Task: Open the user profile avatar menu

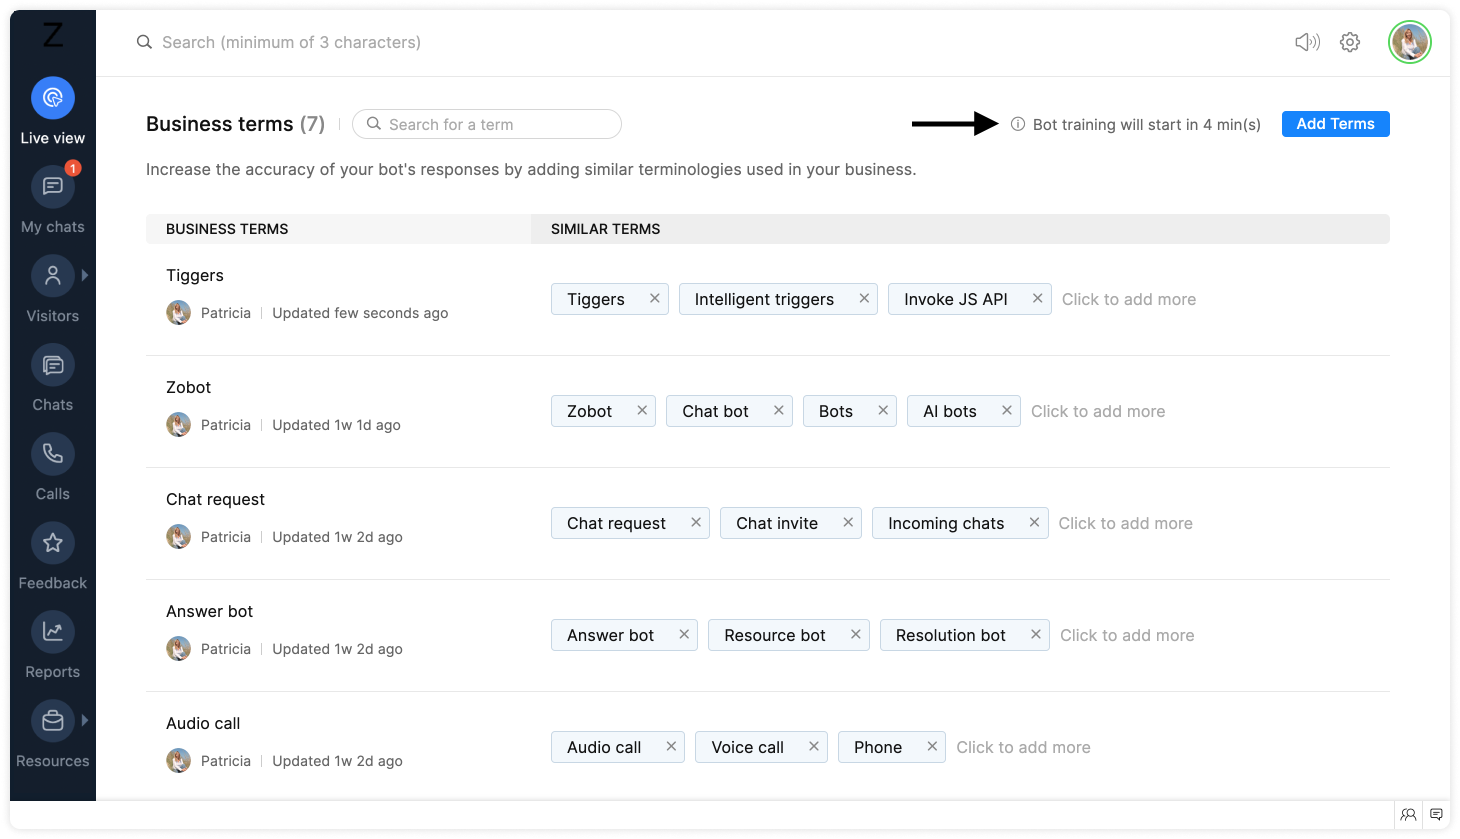Action: coord(1409,42)
